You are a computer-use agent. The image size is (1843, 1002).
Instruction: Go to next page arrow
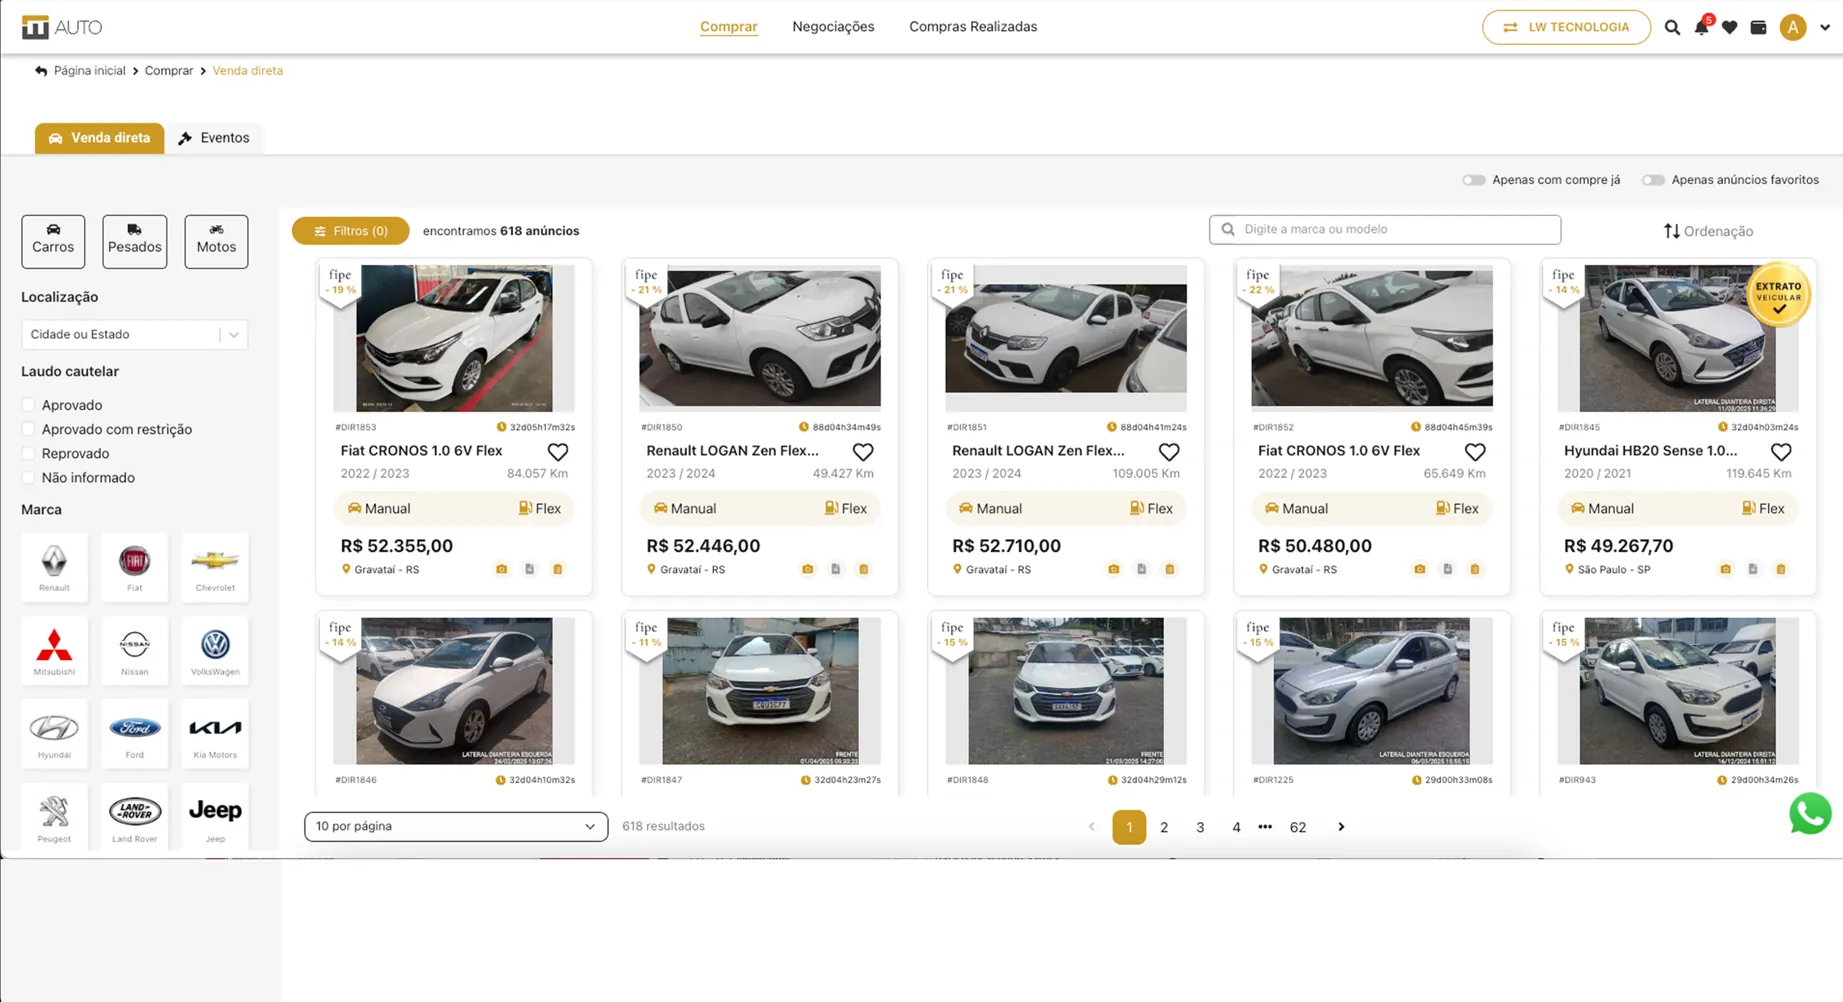(1341, 827)
